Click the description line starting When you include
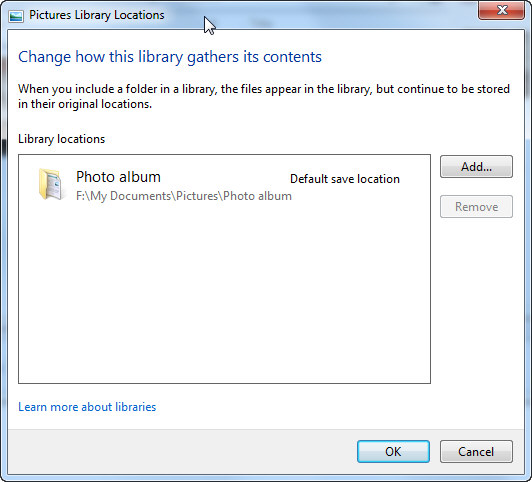 point(264,89)
